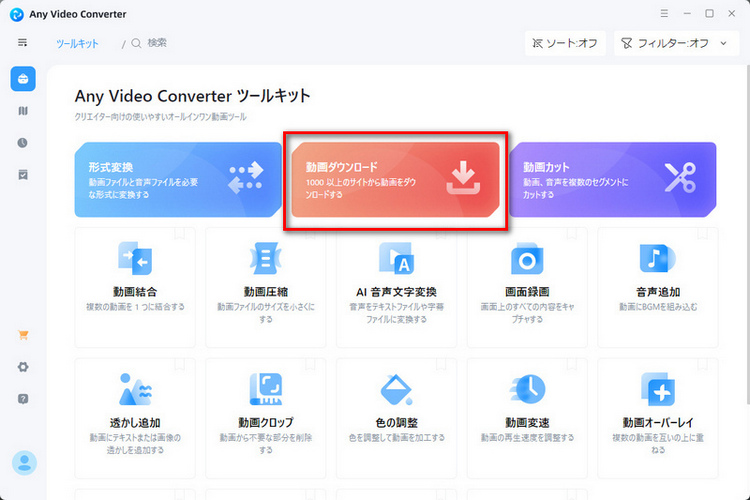
Task: Click the user account avatar
Action: pos(24,463)
